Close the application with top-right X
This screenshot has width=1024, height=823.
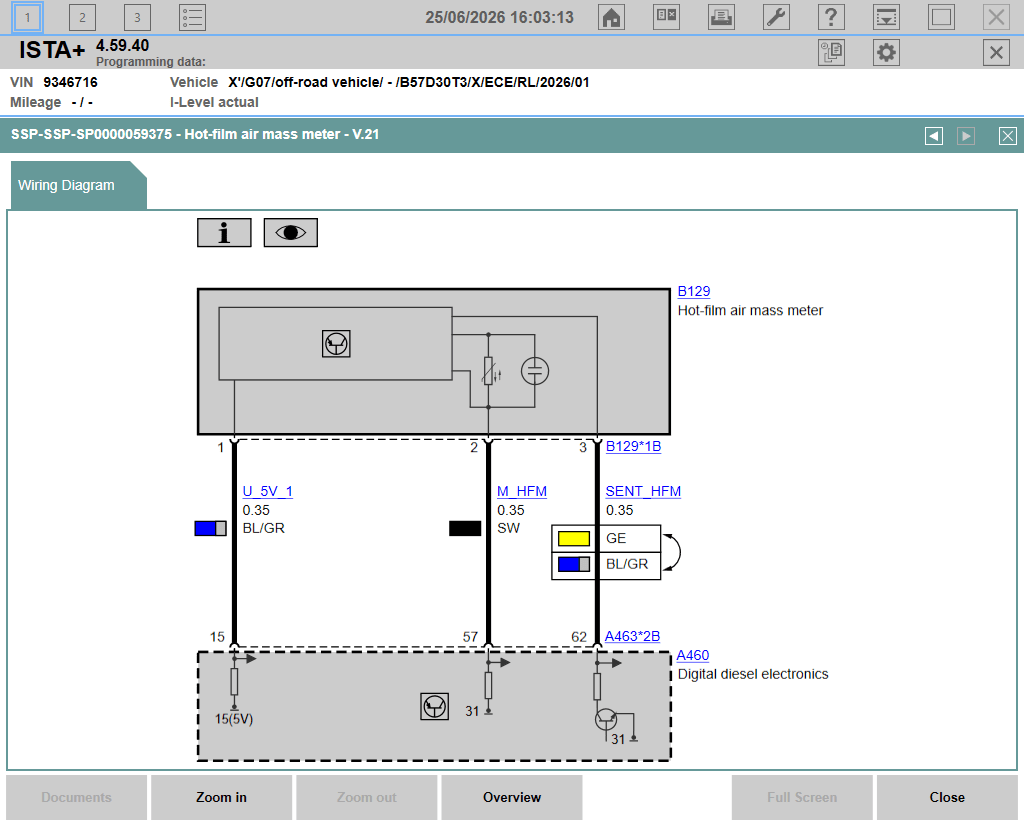click(996, 17)
